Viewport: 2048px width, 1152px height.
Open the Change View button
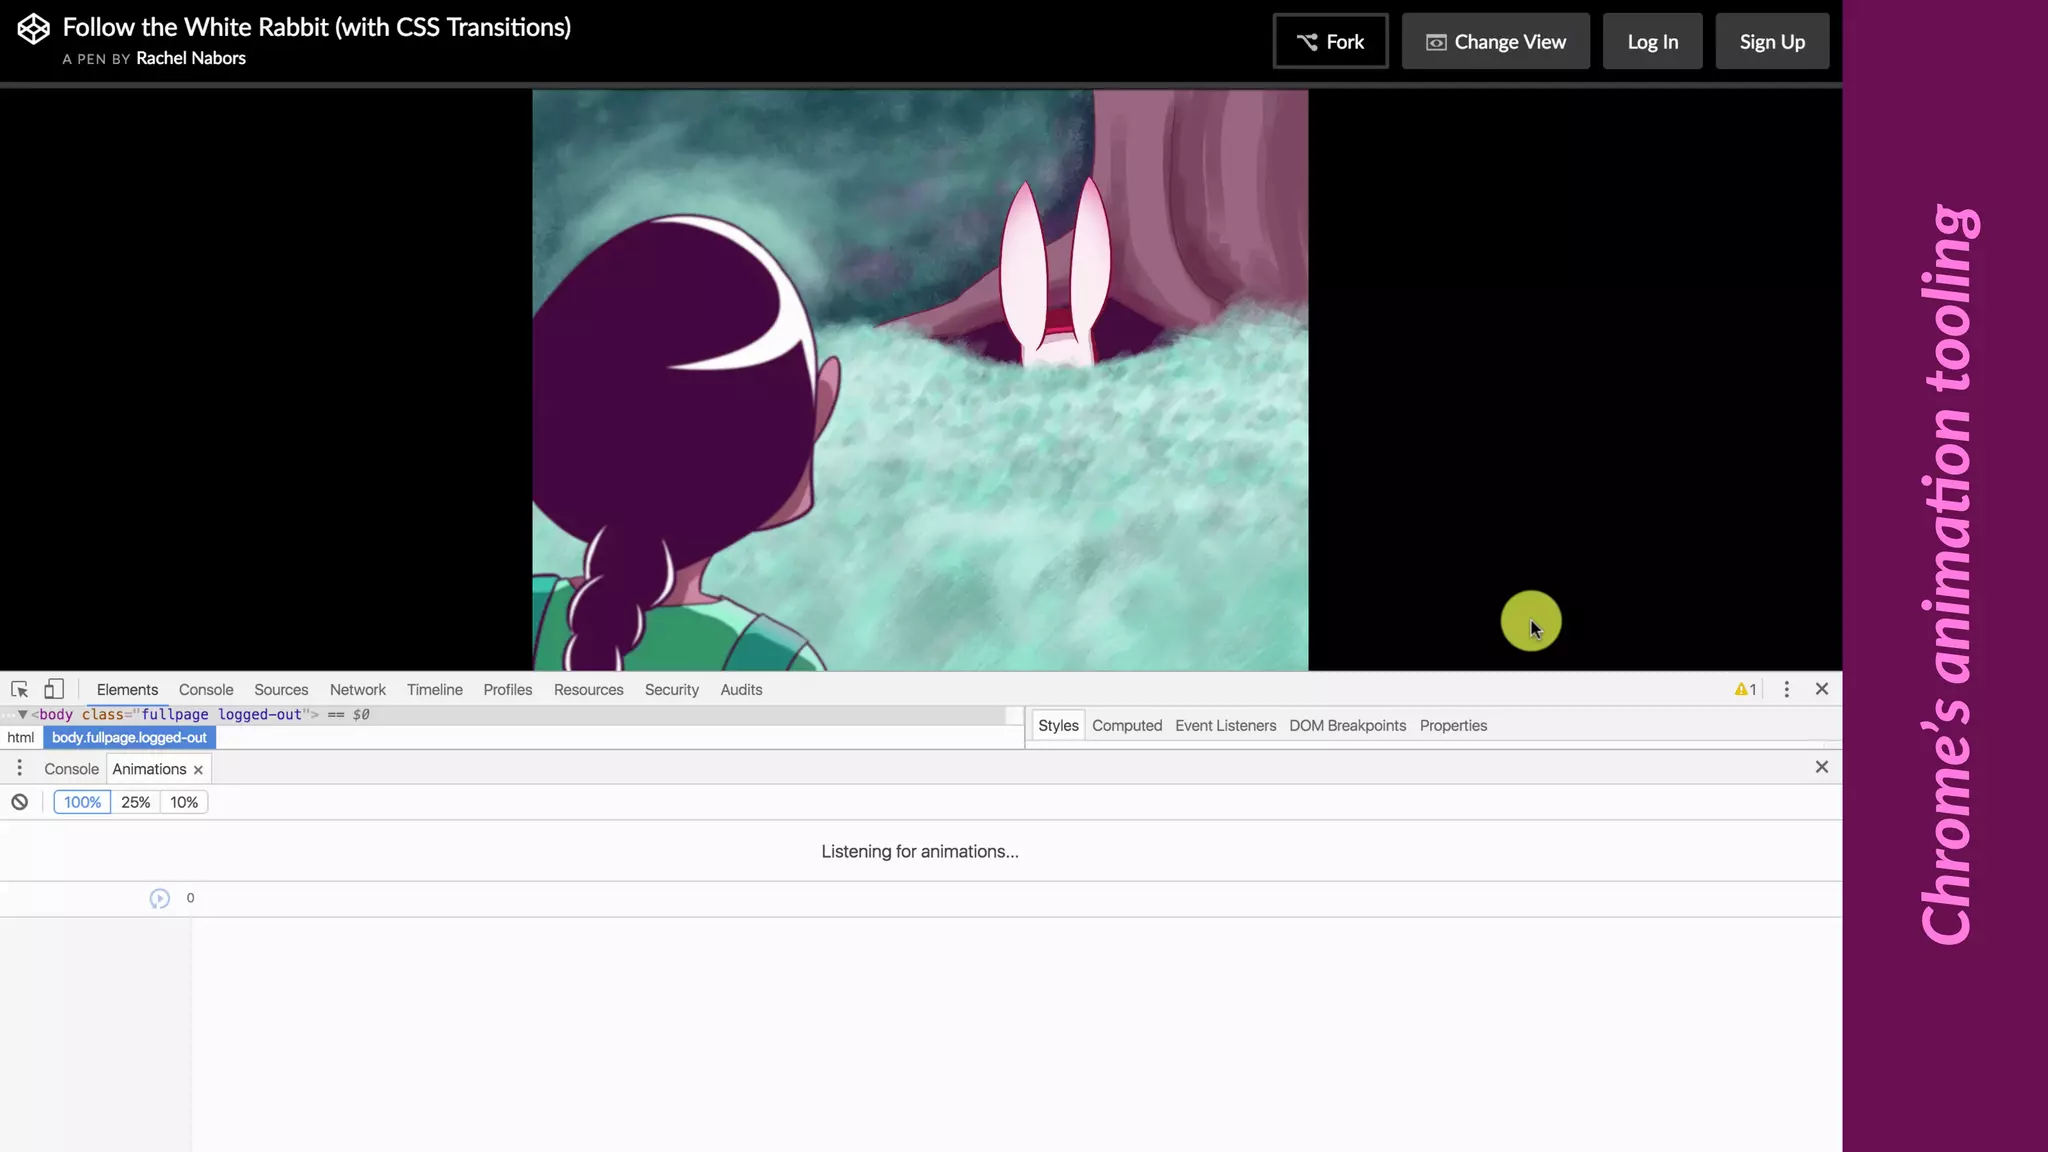pyautogui.click(x=1496, y=41)
